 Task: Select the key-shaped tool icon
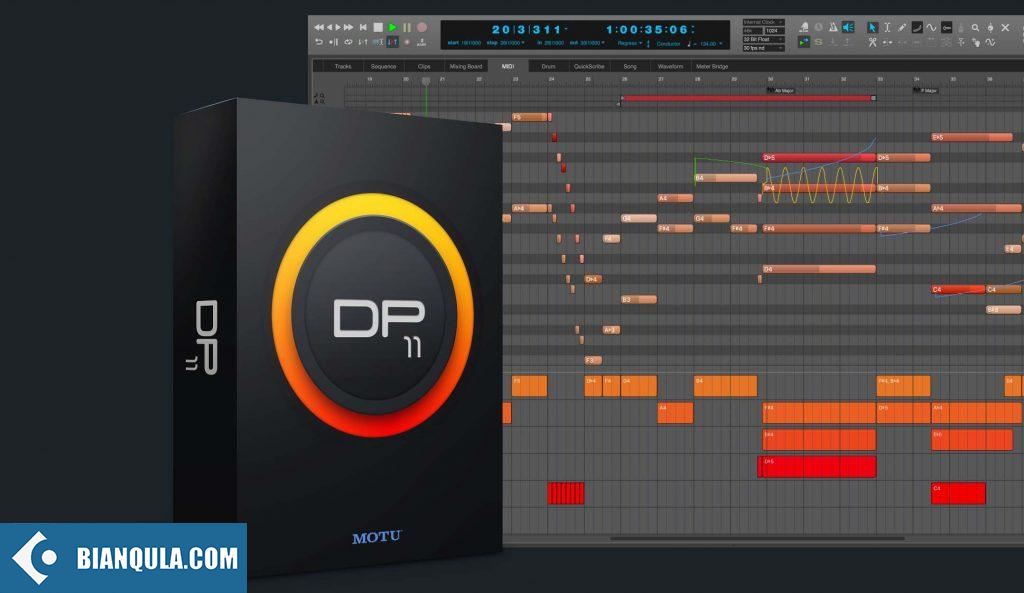tap(946, 27)
